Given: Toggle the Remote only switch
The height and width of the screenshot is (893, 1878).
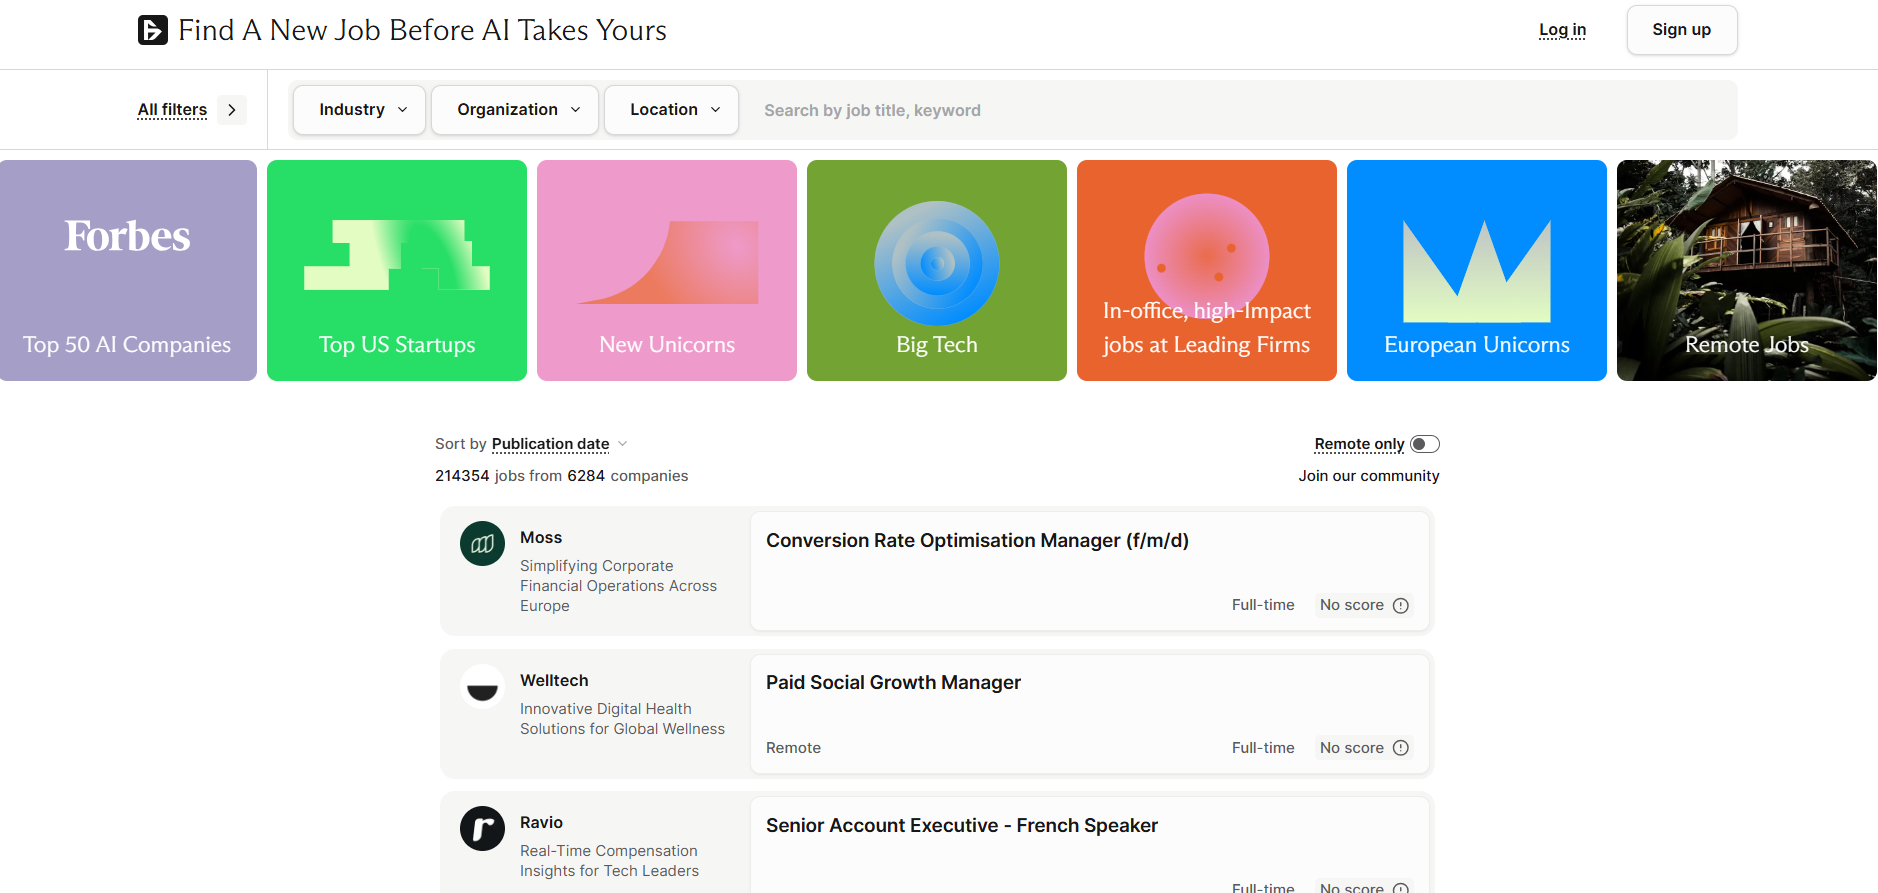Looking at the screenshot, I should pos(1425,444).
